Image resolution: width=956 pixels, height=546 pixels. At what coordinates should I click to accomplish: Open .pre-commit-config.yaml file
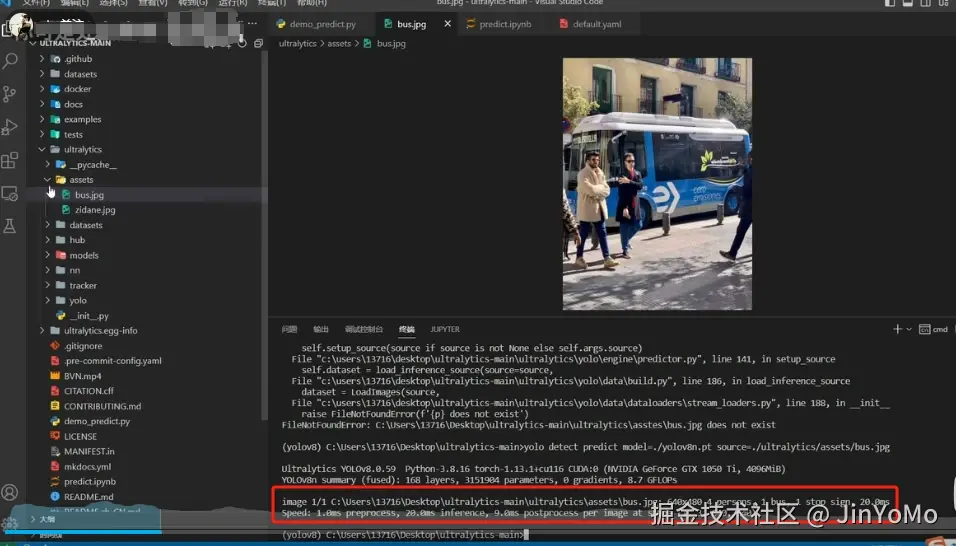pyautogui.click(x=113, y=361)
